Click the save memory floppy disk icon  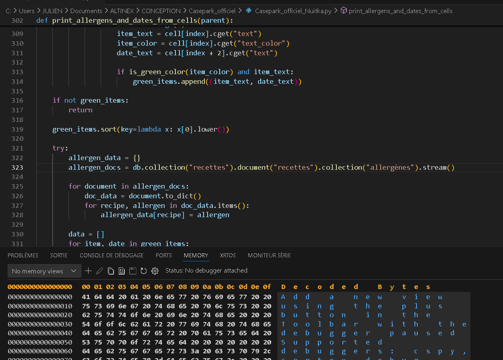pyautogui.click(x=133, y=271)
